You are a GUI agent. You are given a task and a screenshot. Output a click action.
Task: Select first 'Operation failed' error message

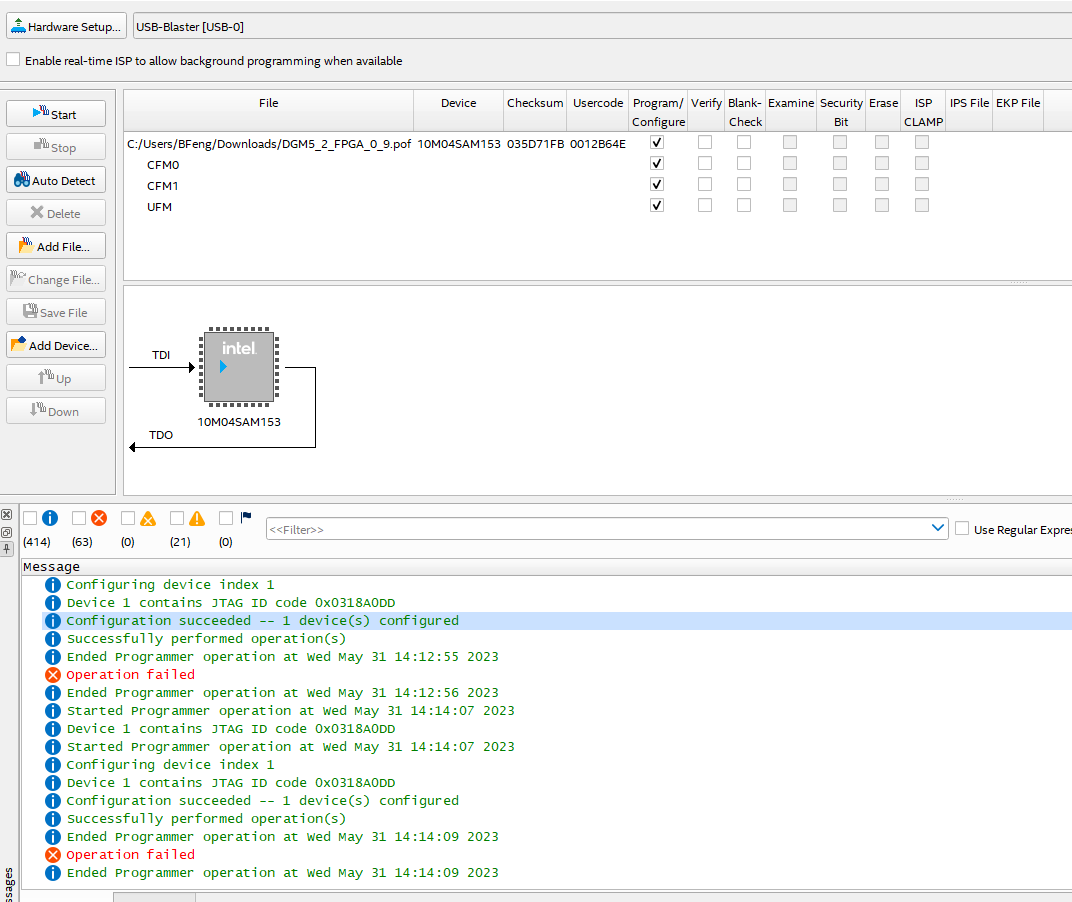point(131,674)
